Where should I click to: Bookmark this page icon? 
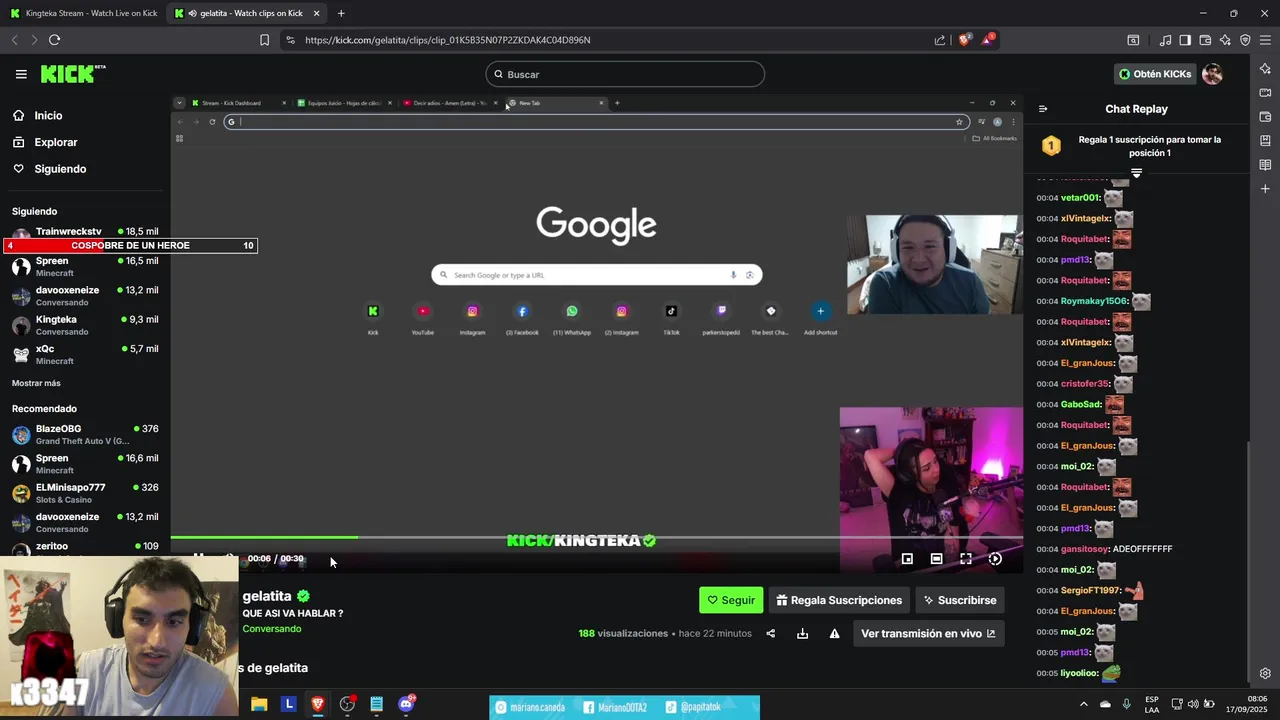264,40
